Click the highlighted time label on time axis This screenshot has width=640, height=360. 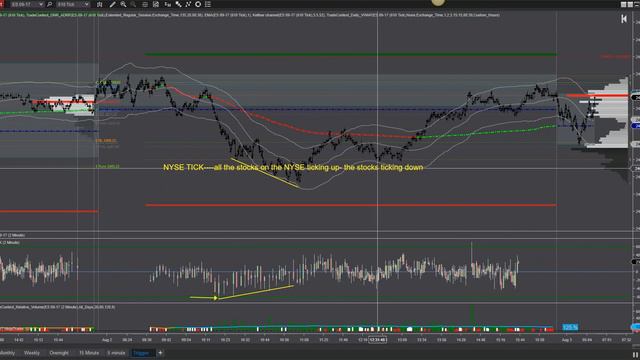pos(378,340)
